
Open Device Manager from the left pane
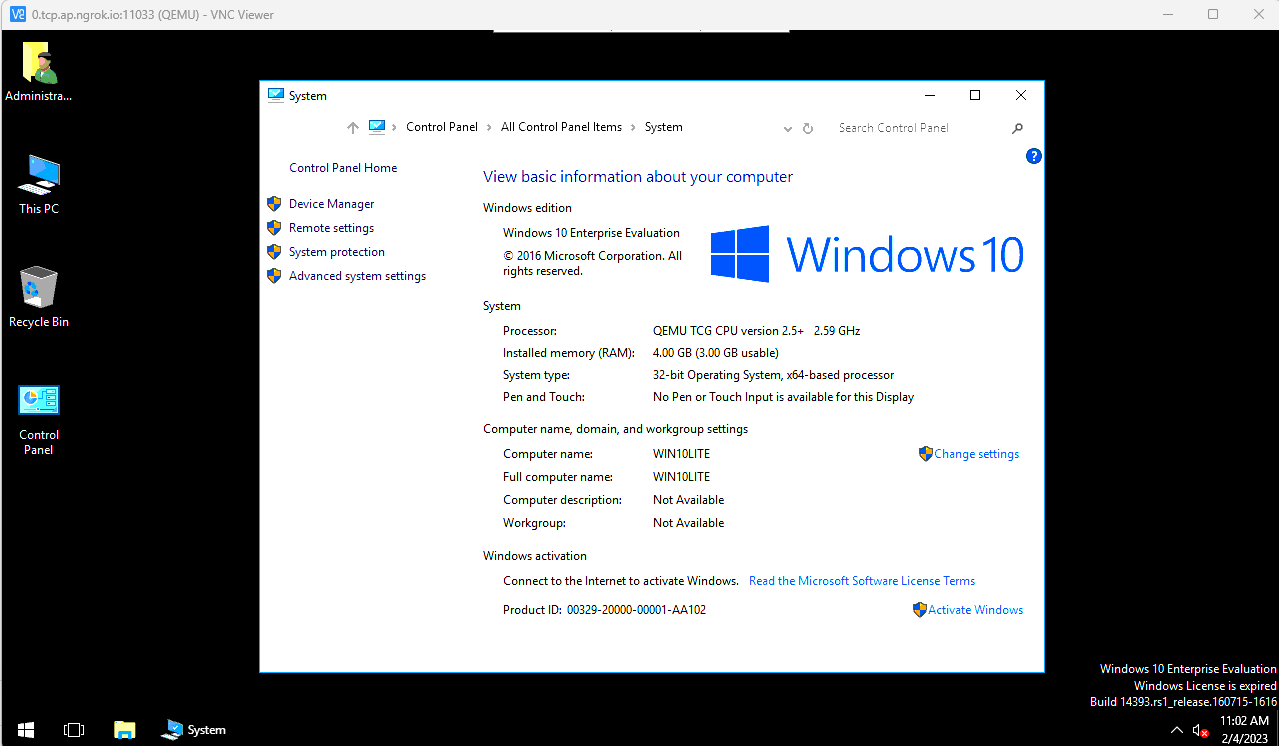pyautogui.click(x=331, y=204)
